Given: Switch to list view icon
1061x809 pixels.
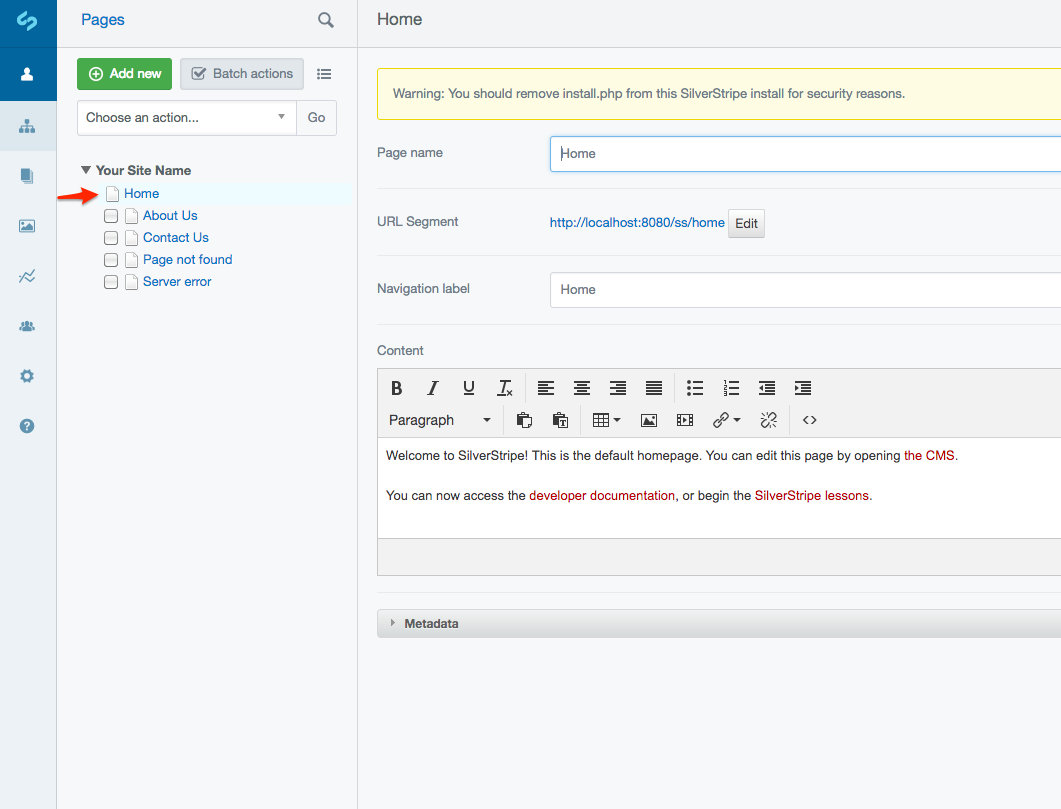Looking at the screenshot, I should pos(324,74).
